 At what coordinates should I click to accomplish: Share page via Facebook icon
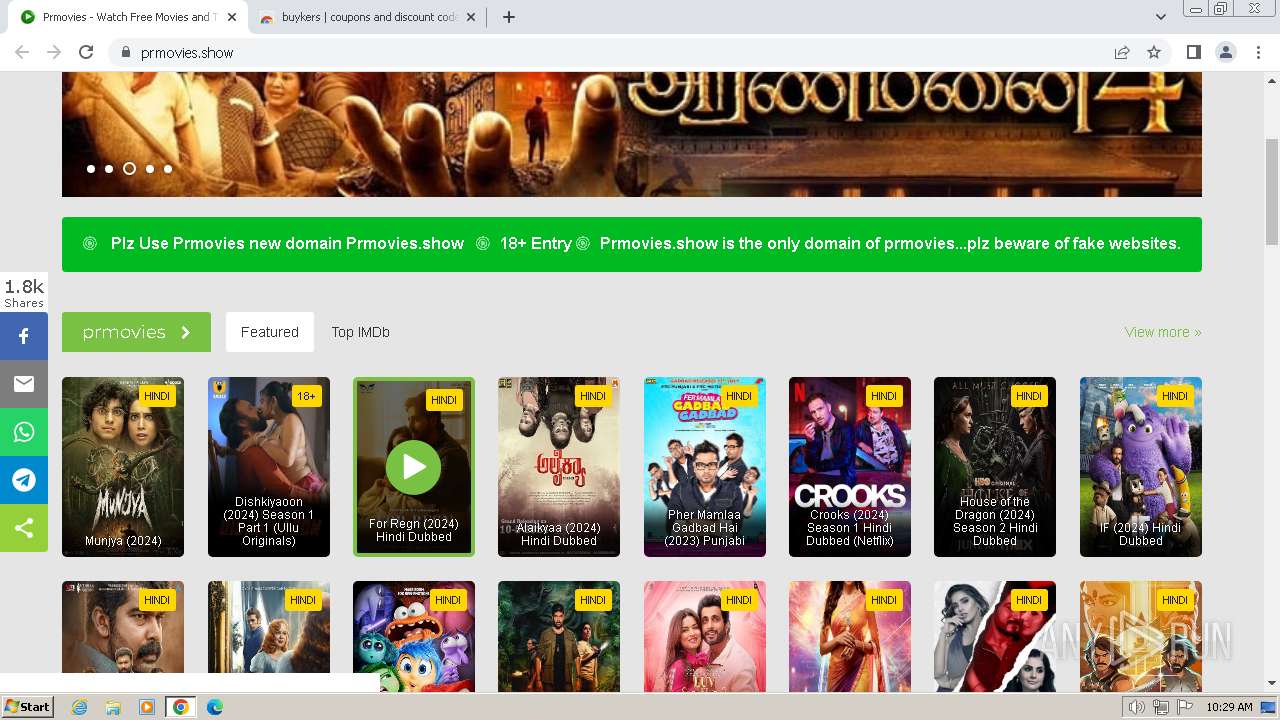point(24,336)
